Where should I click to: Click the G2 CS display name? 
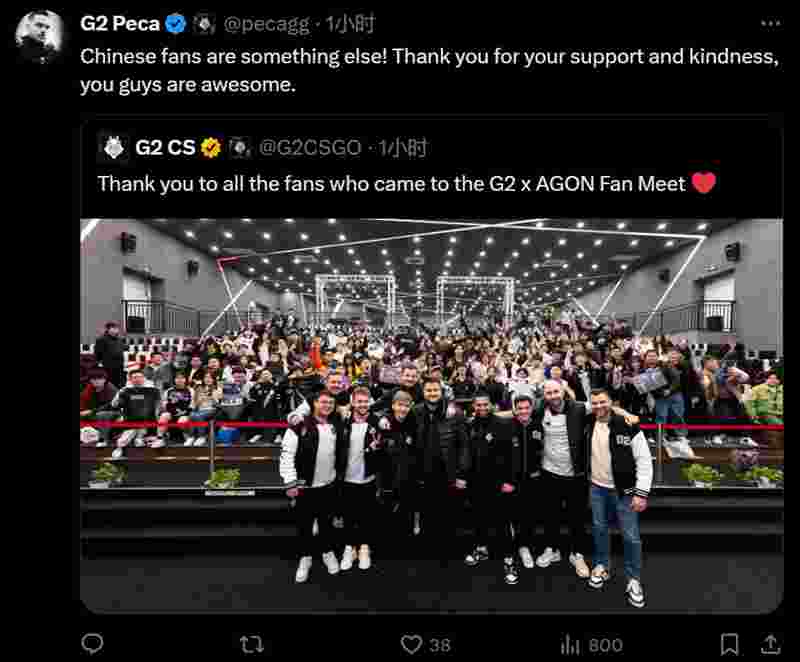tap(165, 148)
